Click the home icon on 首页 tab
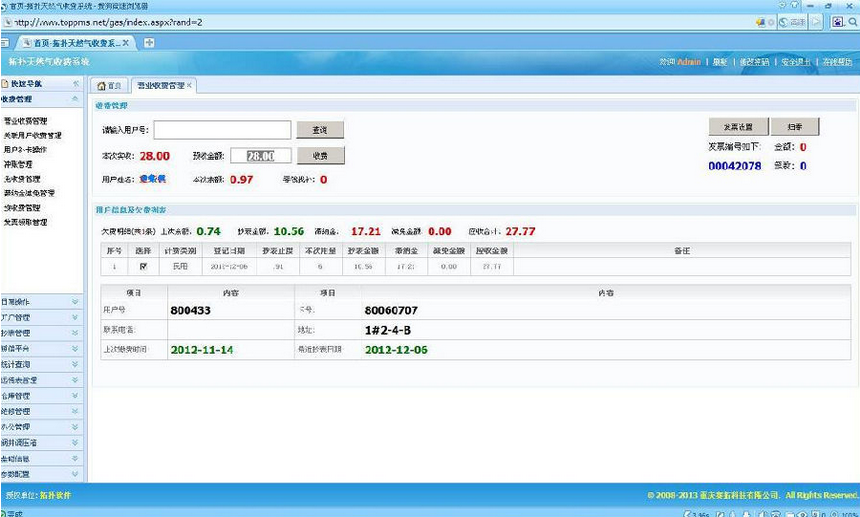Screen dimensions: 860x517 101,86
